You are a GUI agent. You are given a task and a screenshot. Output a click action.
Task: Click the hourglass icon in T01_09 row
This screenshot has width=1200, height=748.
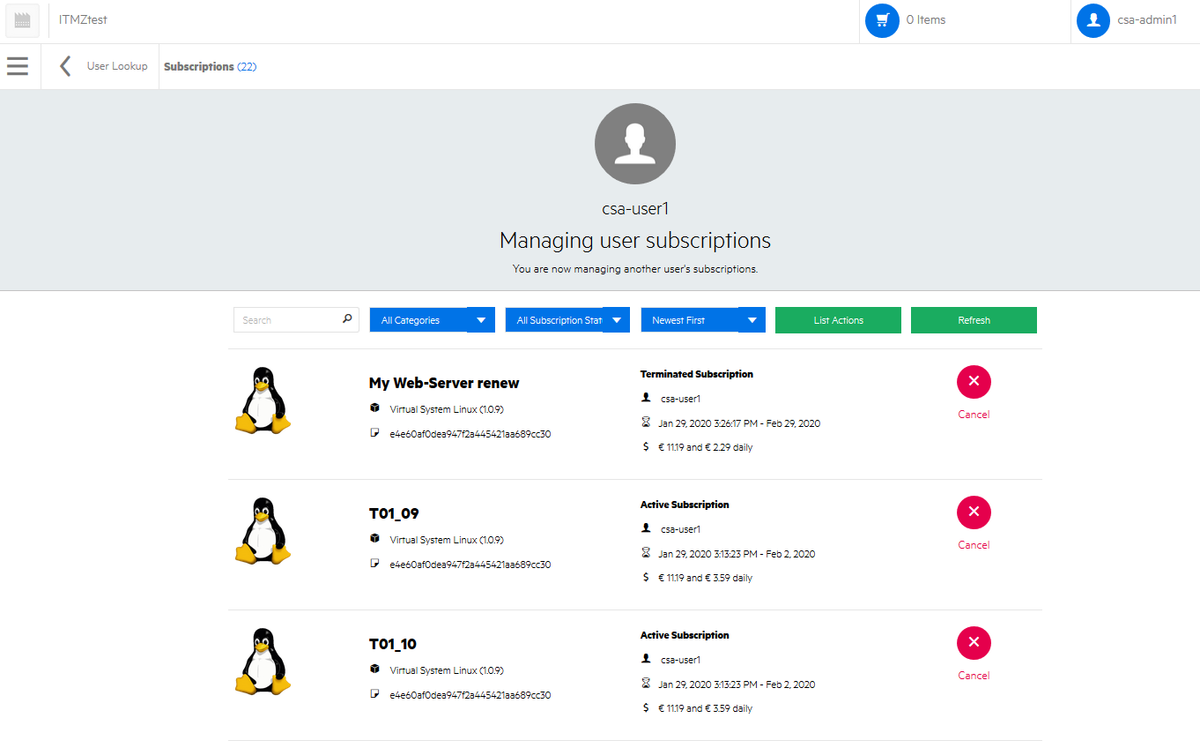coord(646,553)
